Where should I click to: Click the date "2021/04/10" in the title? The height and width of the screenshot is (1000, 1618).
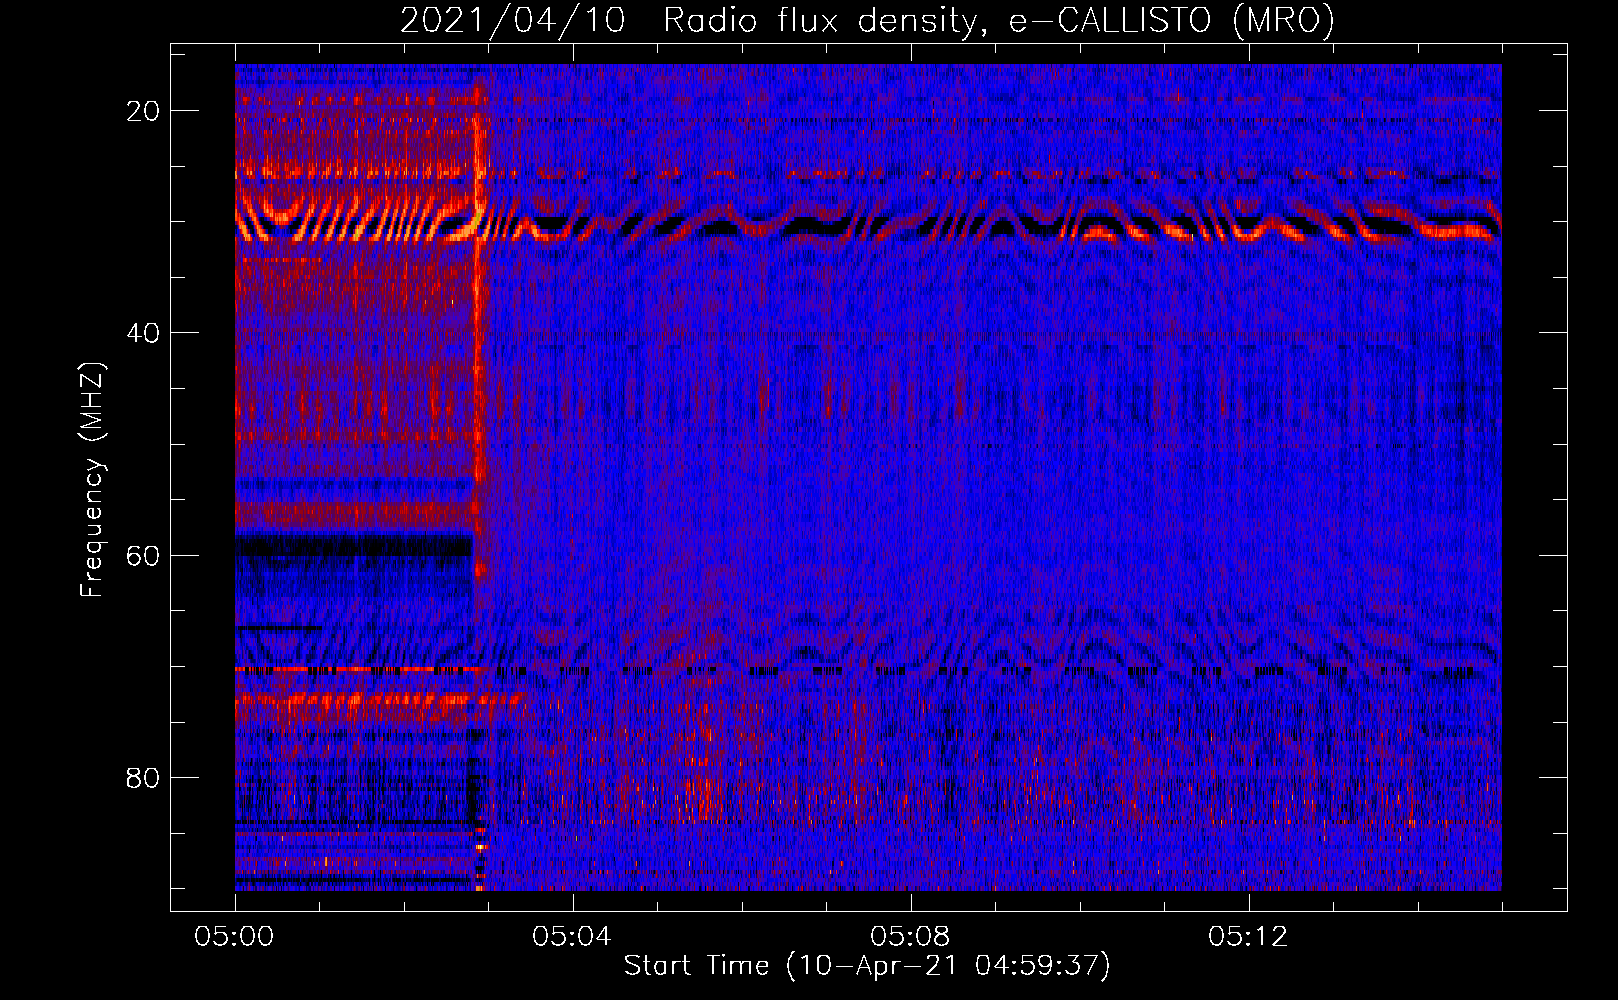coord(513,21)
